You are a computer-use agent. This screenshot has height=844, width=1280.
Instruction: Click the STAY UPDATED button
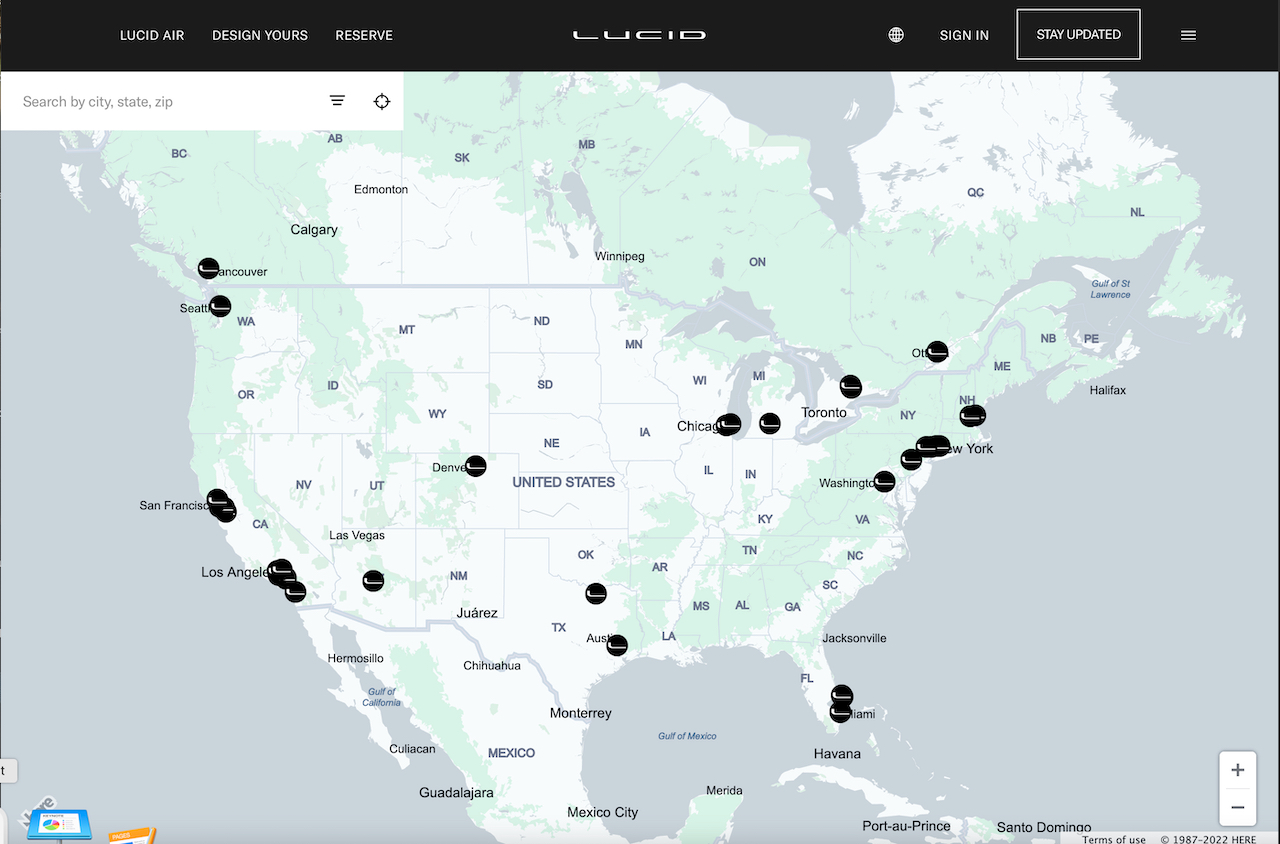coord(1078,34)
